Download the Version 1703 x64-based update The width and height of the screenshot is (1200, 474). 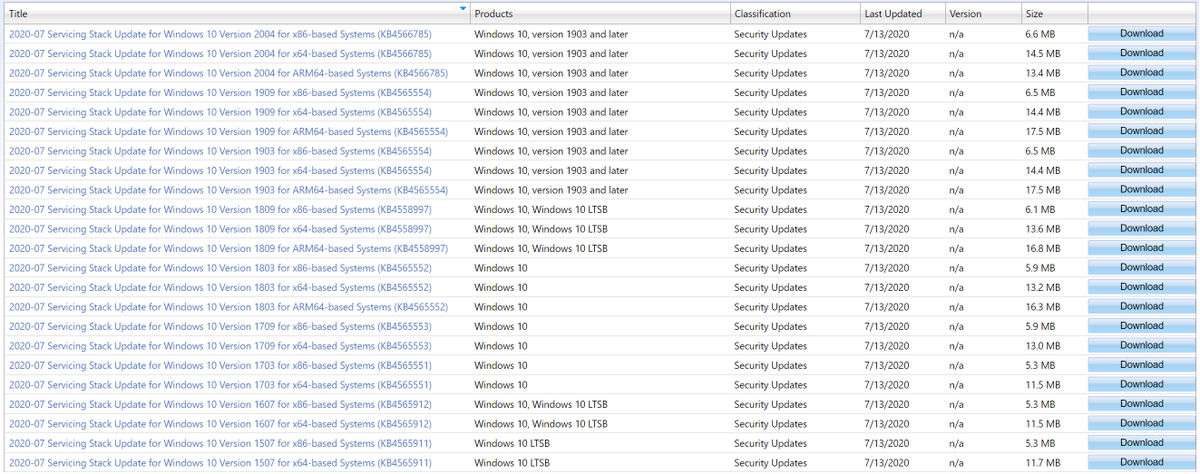coord(1141,384)
